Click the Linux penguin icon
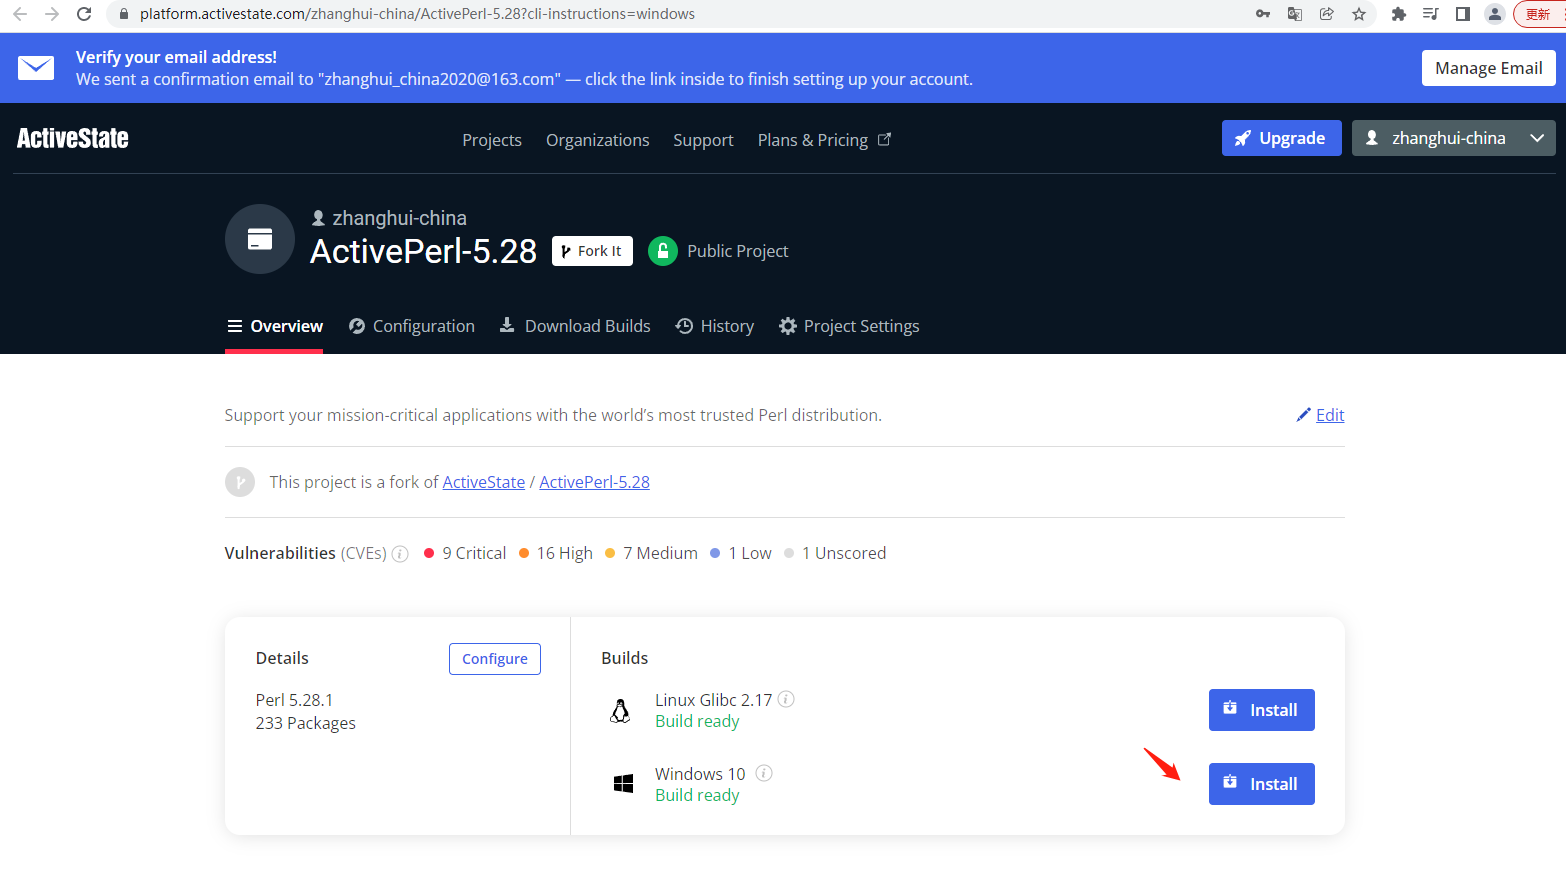 click(620, 711)
